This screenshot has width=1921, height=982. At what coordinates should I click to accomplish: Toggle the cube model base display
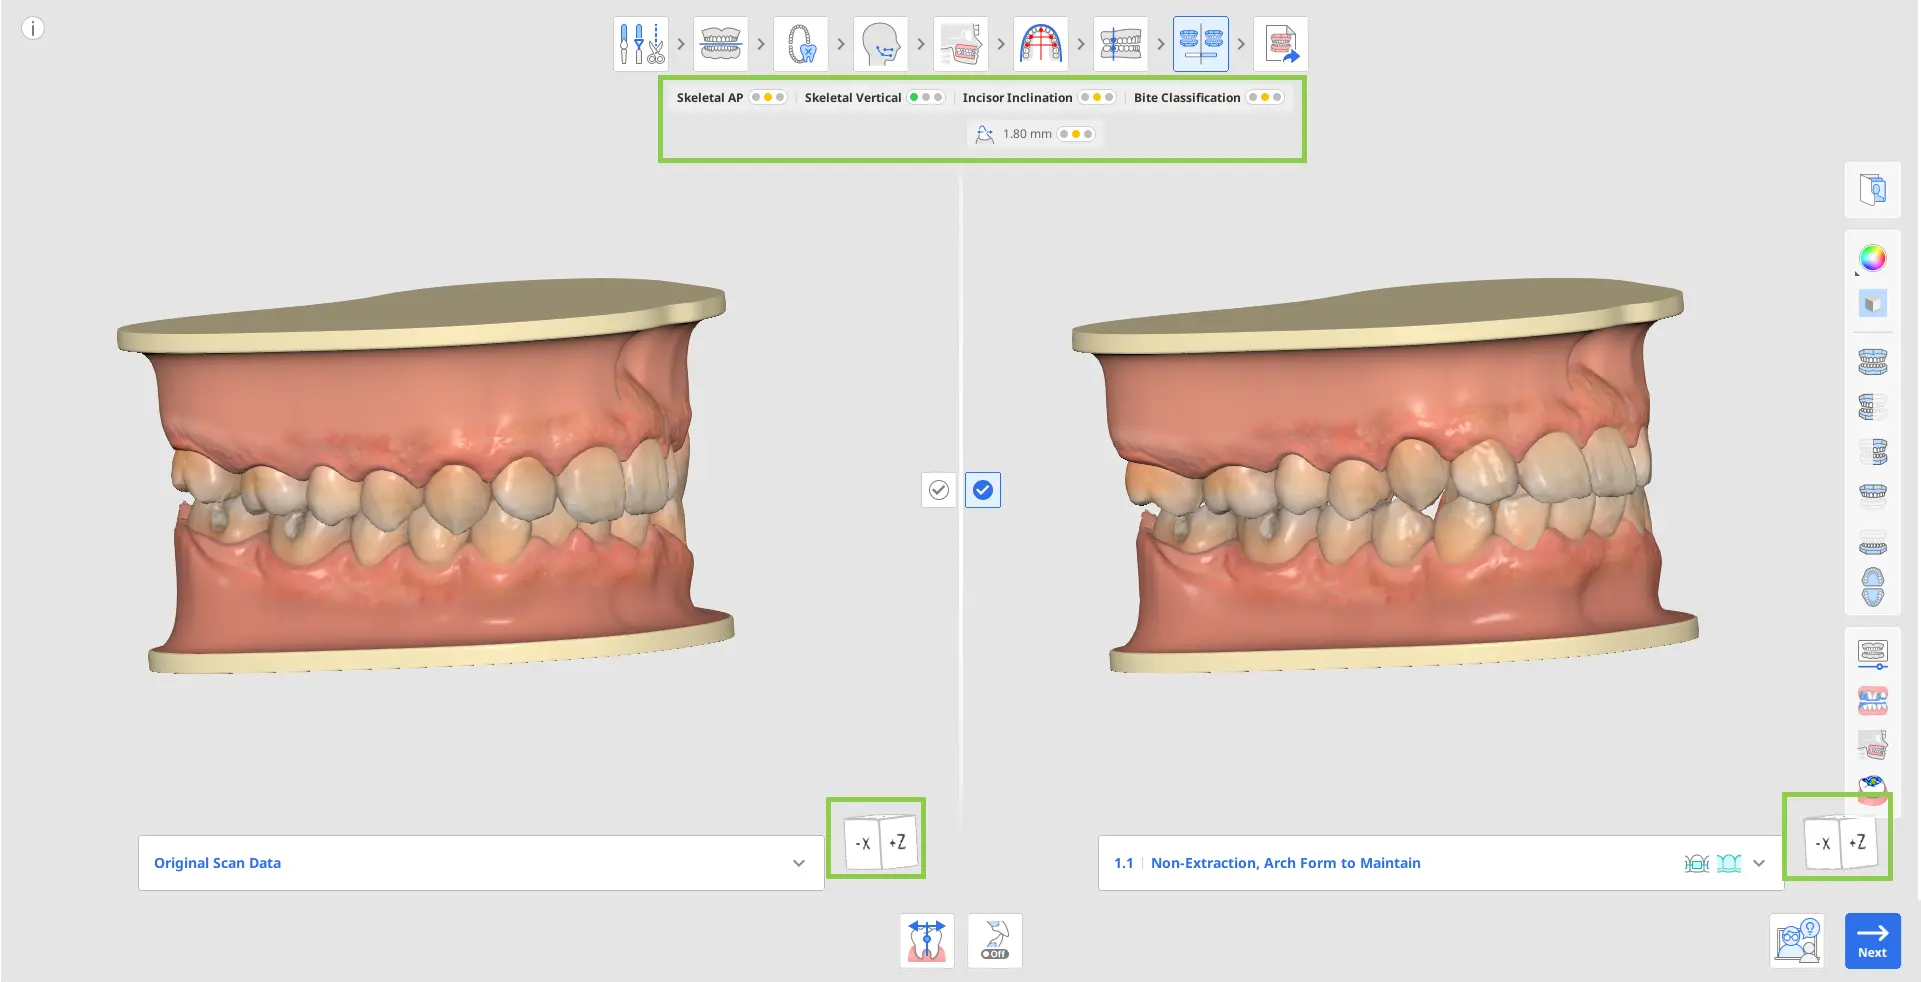coord(1873,304)
